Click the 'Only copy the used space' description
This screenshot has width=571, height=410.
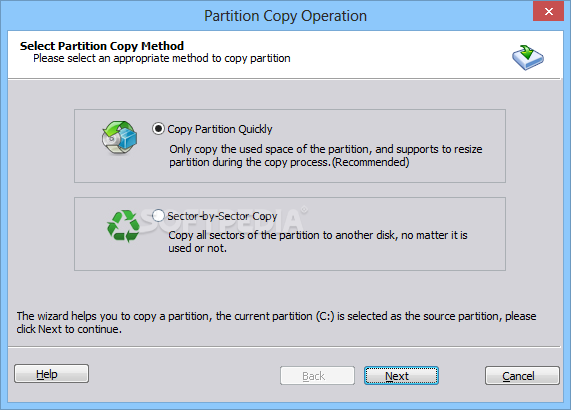pyautogui.click(x=326, y=155)
